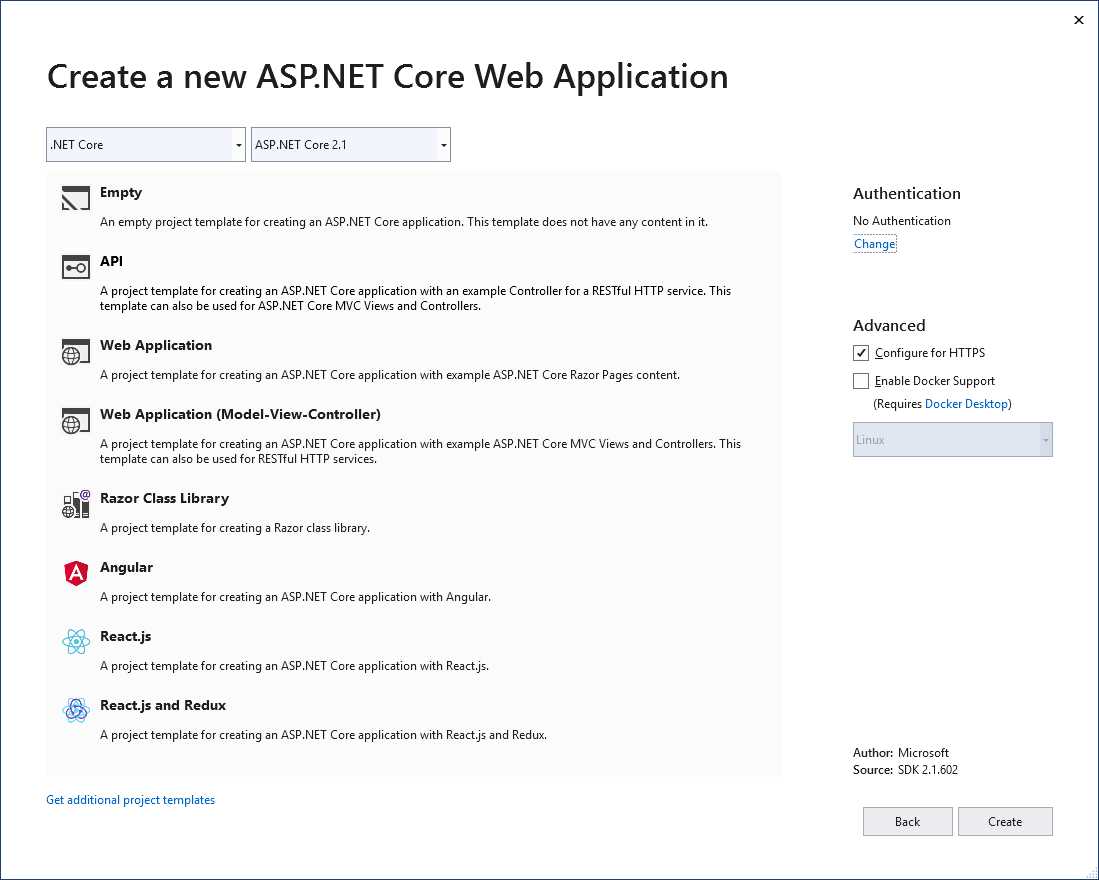The width and height of the screenshot is (1099, 880).
Task: Click the Create button
Action: point(1005,821)
